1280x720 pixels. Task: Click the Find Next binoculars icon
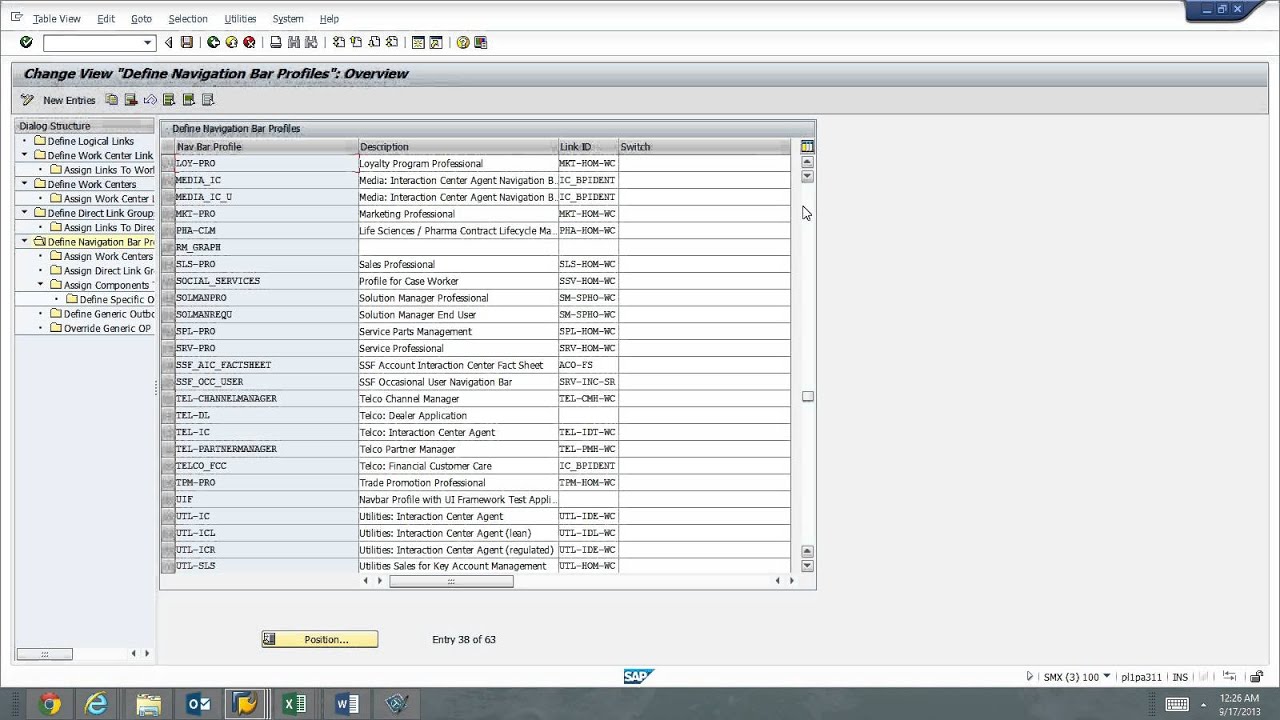click(311, 42)
